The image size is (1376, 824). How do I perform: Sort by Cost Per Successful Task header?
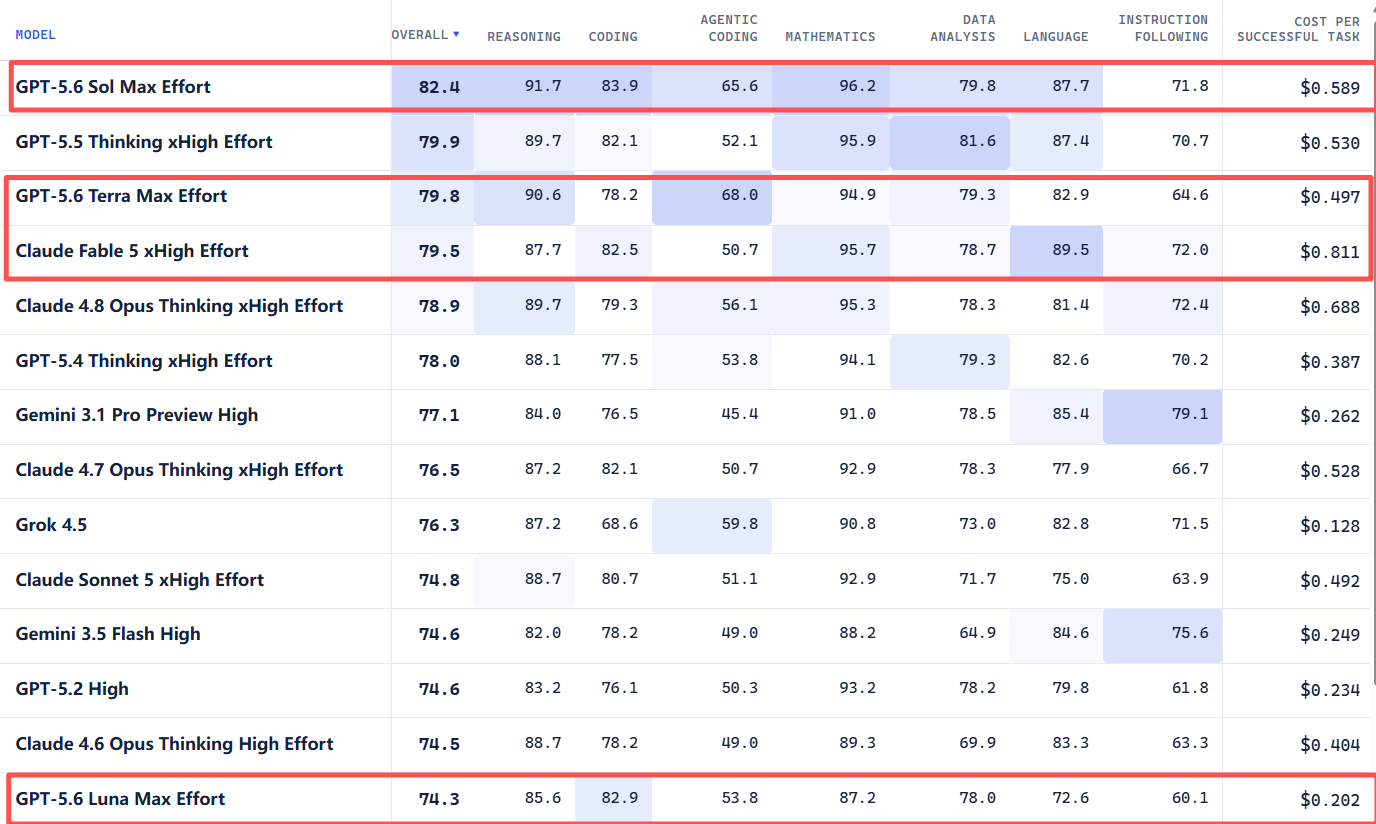click(x=1298, y=28)
